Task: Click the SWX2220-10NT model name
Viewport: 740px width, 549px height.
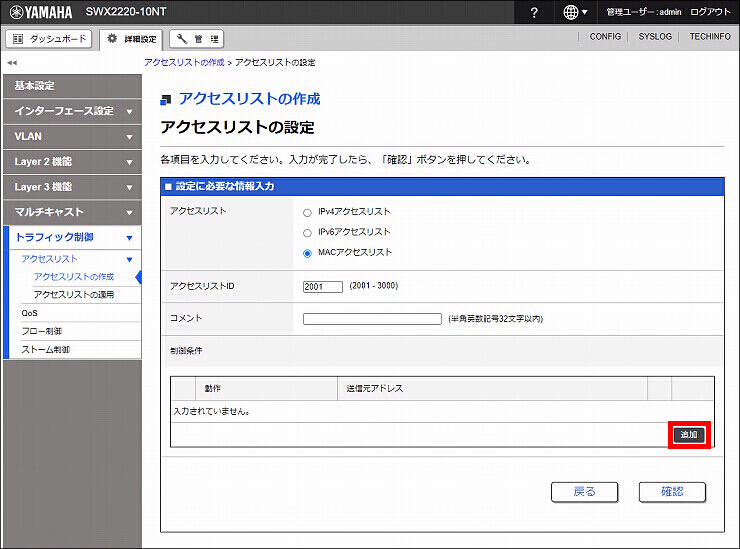Action: [126, 12]
